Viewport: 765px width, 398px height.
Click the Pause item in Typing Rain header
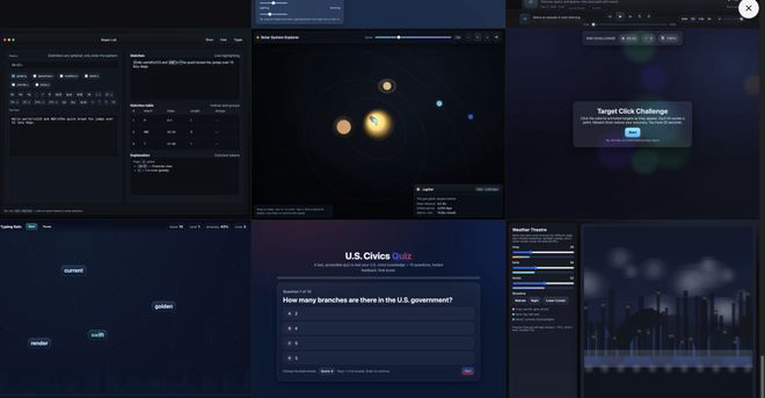[x=47, y=227]
